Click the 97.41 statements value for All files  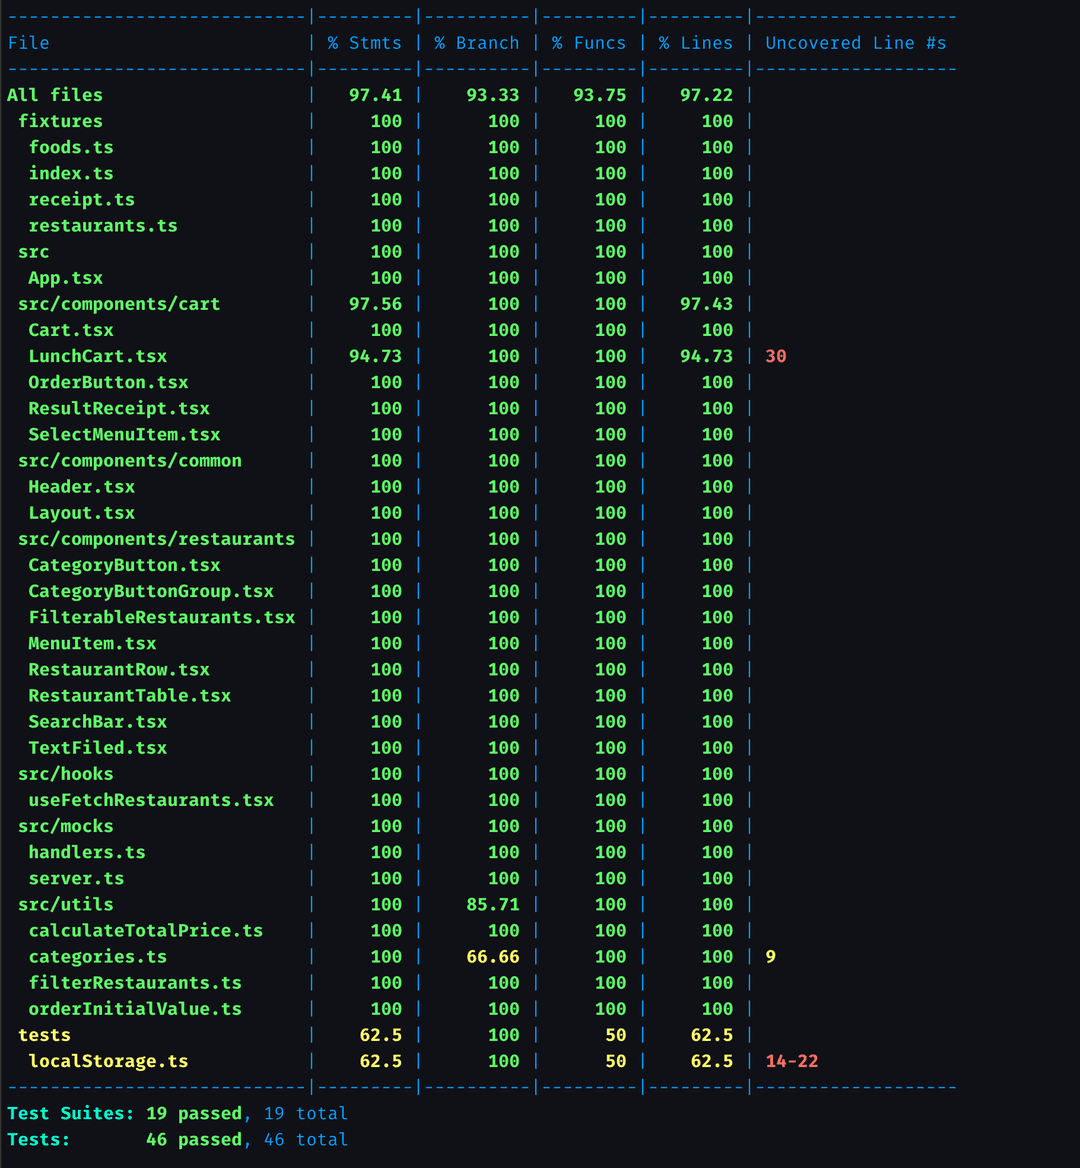[x=375, y=95]
